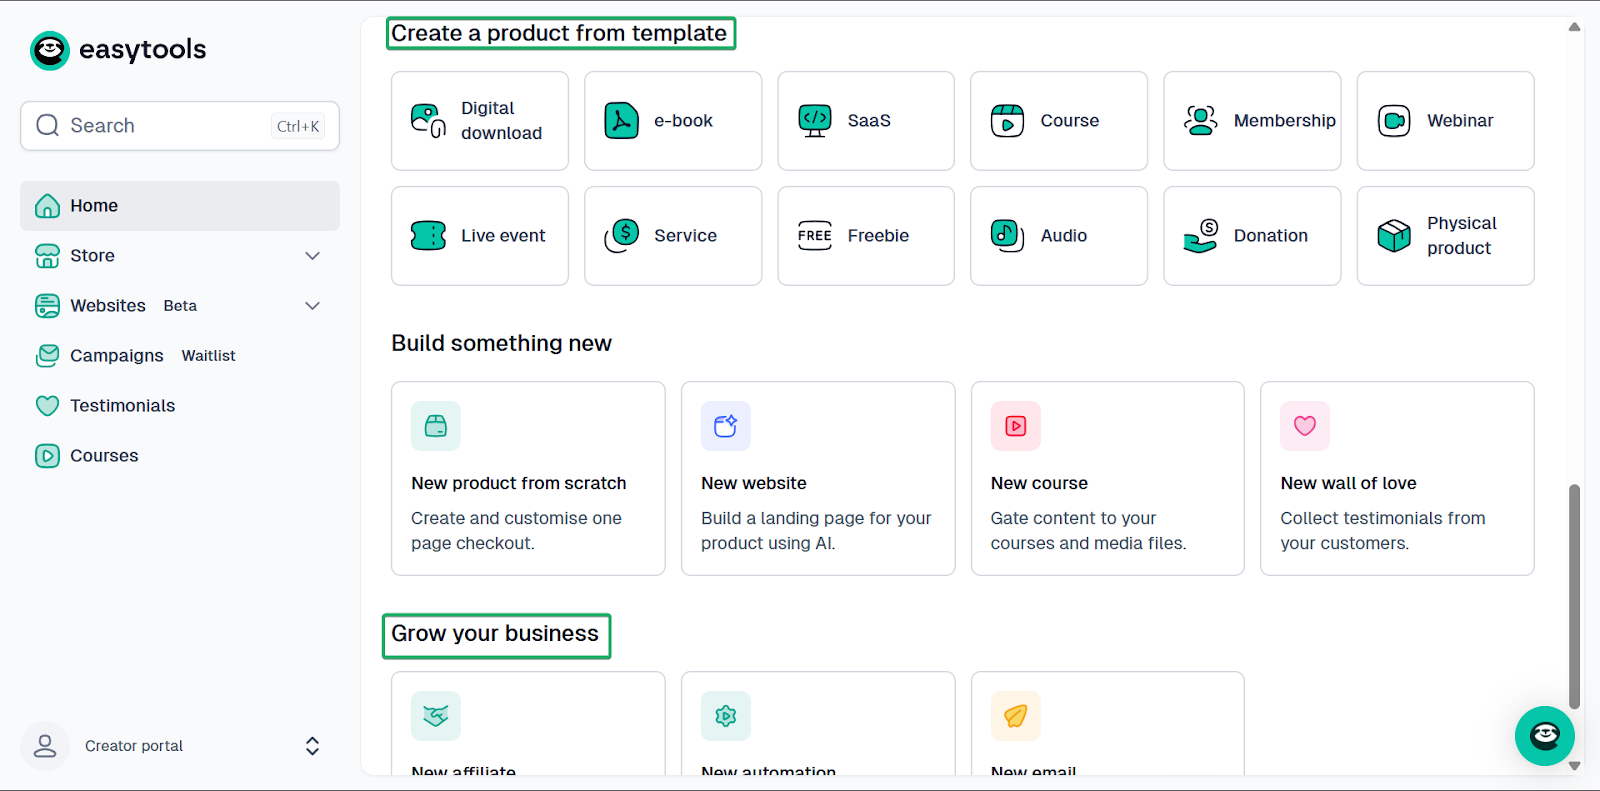This screenshot has height=791, width=1600.
Task: Click the New course card title
Action: tap(1039, 483)
